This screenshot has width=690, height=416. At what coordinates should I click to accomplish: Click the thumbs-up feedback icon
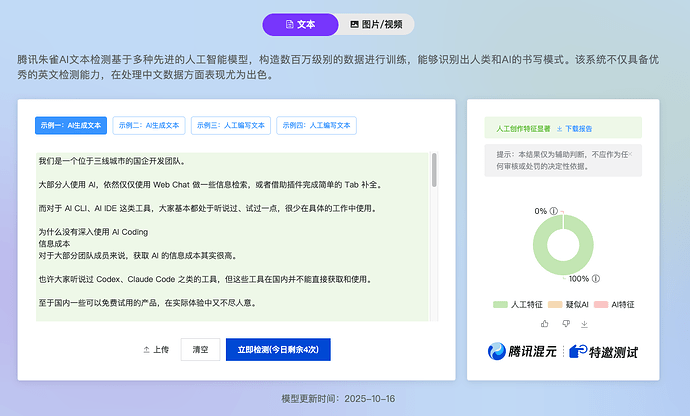545,324
